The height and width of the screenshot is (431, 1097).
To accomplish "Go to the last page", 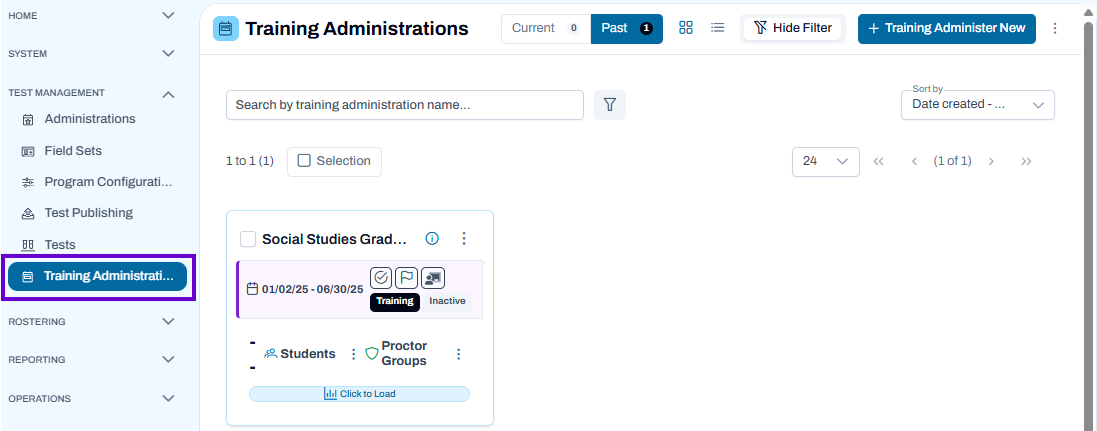I will [x=1026, y=162].
